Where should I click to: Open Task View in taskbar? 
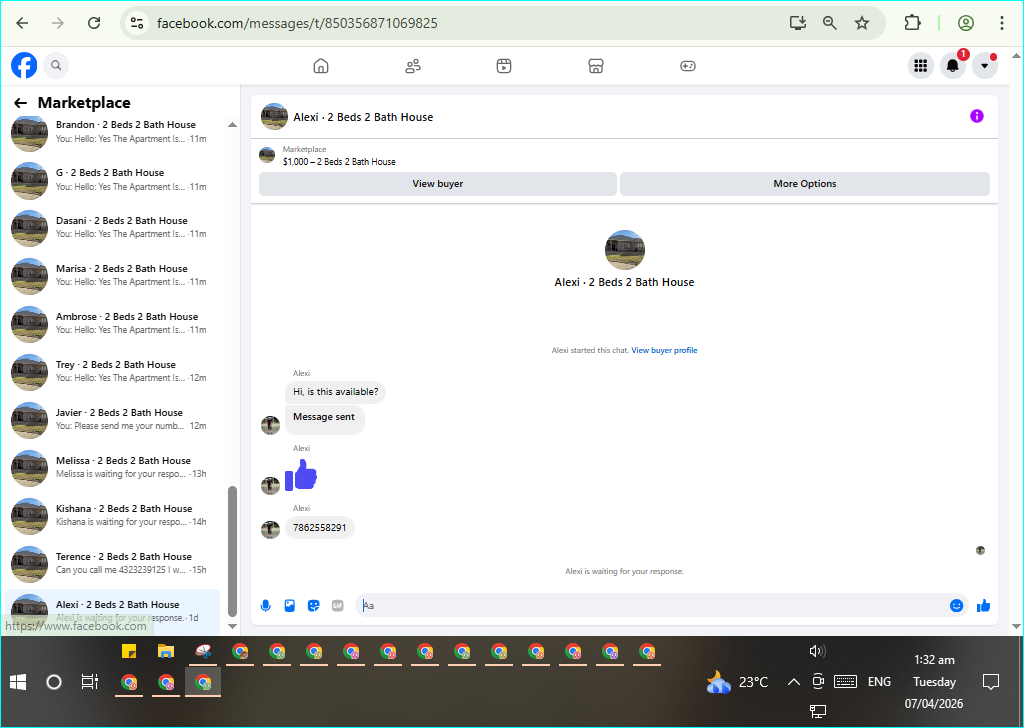[89, 682]
